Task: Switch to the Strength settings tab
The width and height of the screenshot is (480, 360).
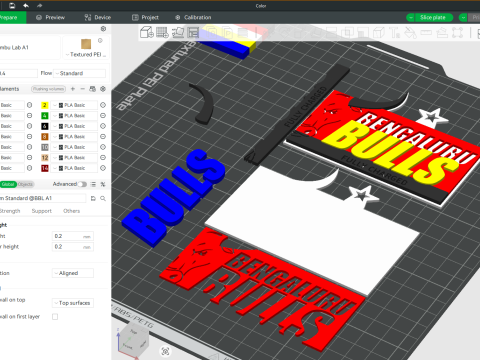Action: click(x=10, y=211)
